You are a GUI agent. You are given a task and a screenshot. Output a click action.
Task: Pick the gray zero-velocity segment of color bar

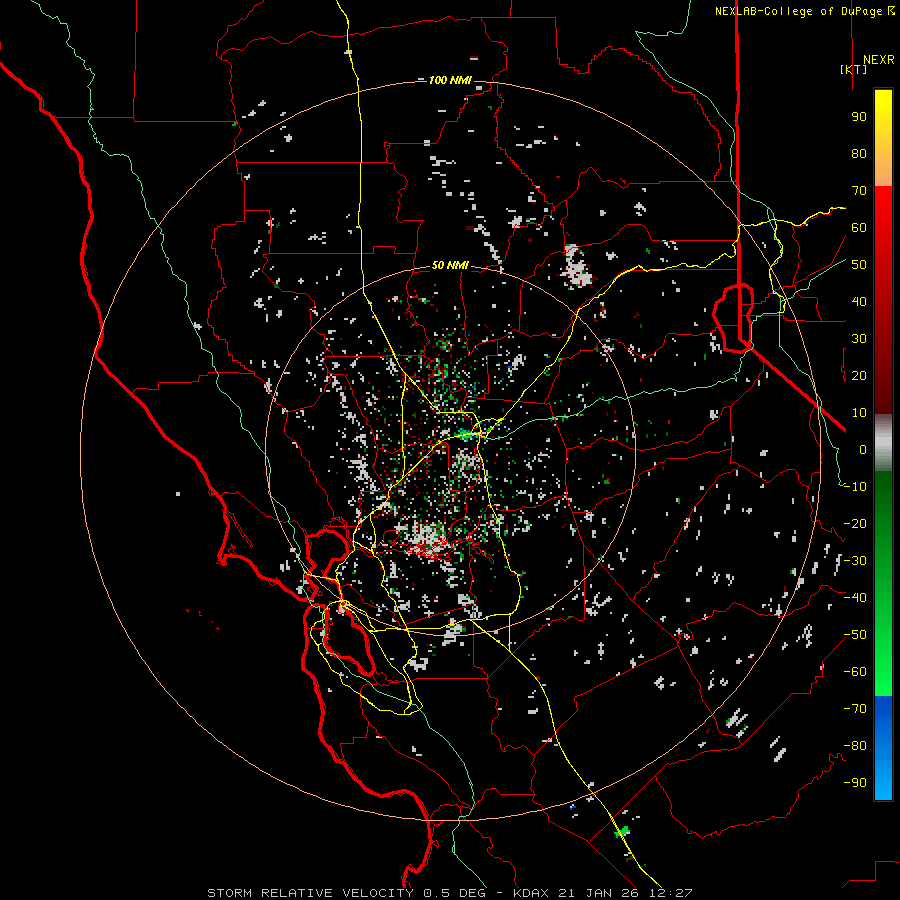883,443
